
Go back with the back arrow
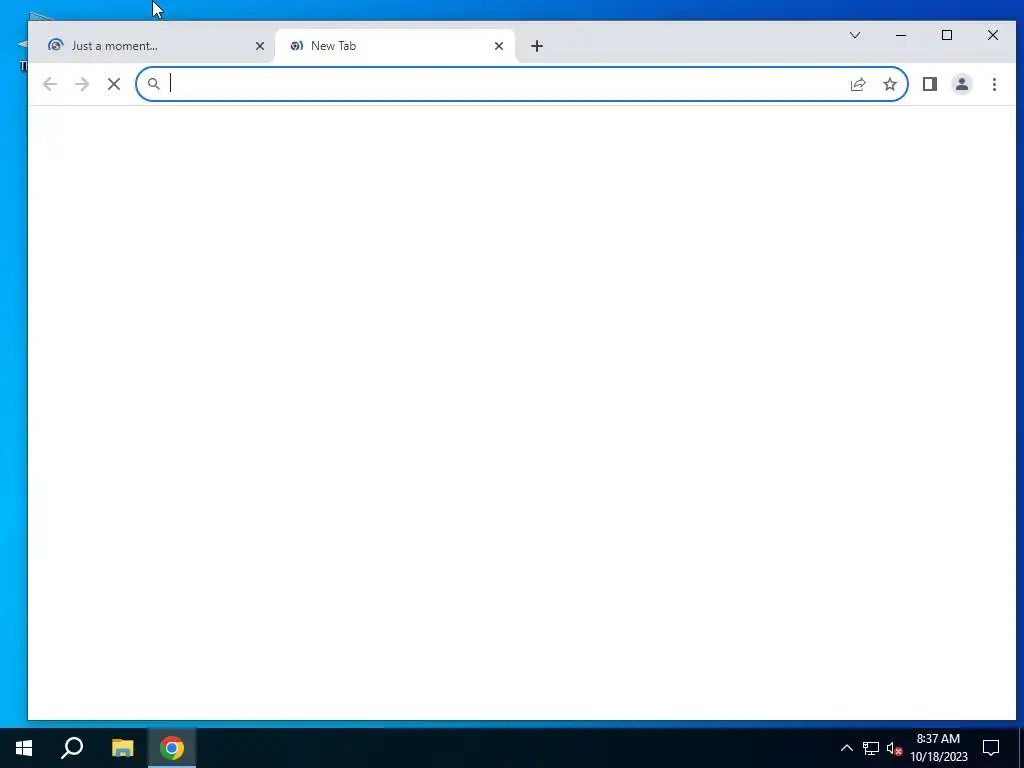click(x=50, y=84)
